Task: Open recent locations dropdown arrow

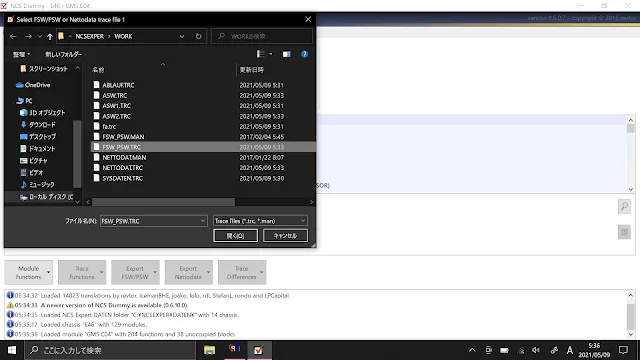Action: [x=40, y=36]
